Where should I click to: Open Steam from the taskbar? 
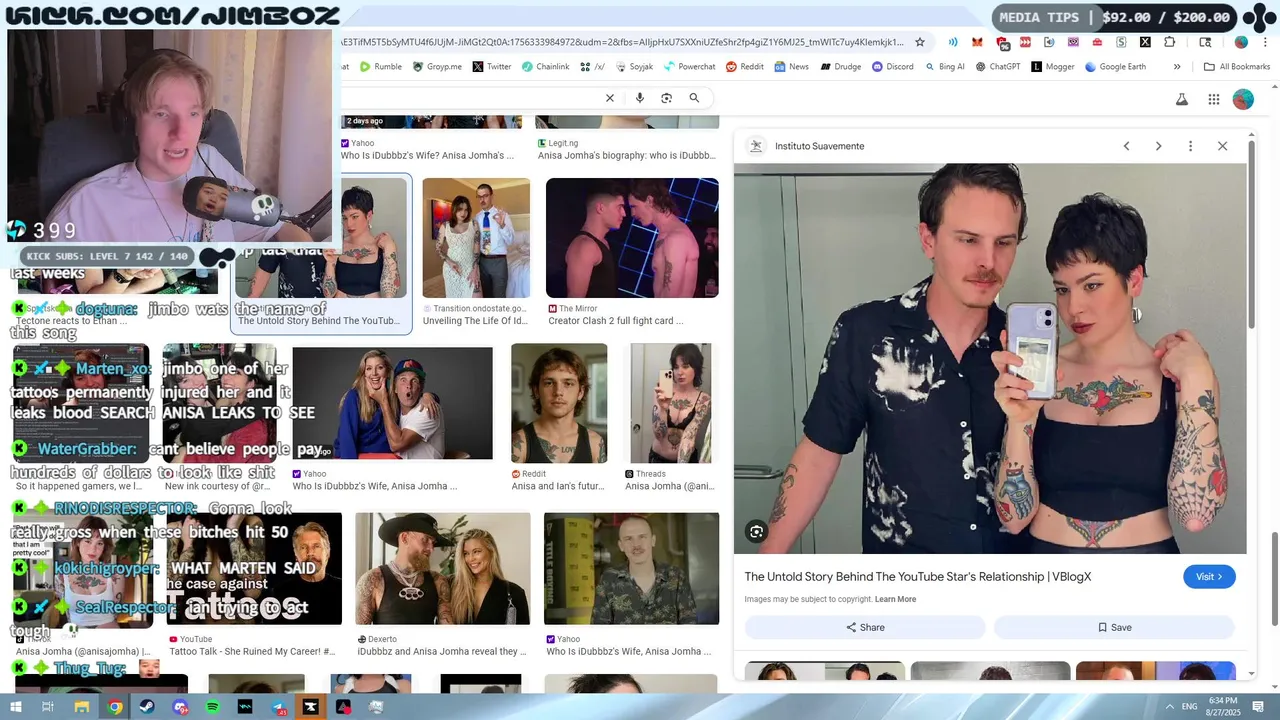point(148,707)
